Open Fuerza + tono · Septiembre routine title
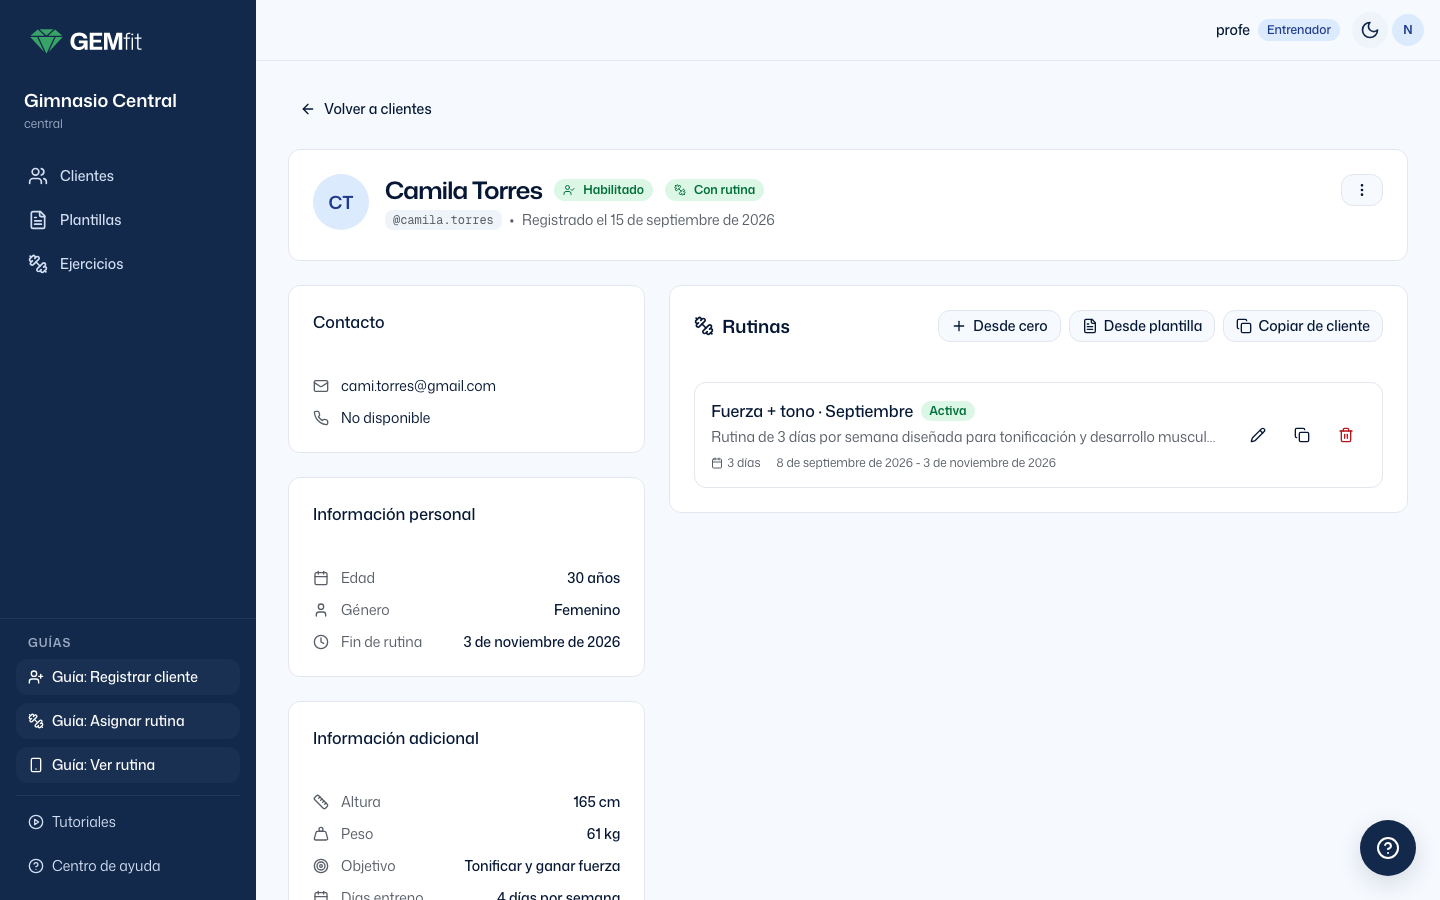This screenshot has width=1440, height=900. [x=812, y=411]
